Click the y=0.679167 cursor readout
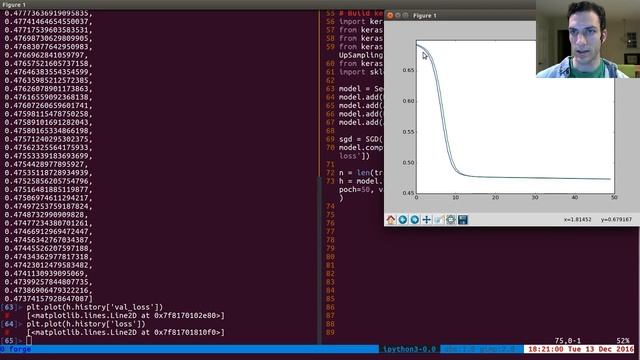640x360 pixels. [616, 220]
